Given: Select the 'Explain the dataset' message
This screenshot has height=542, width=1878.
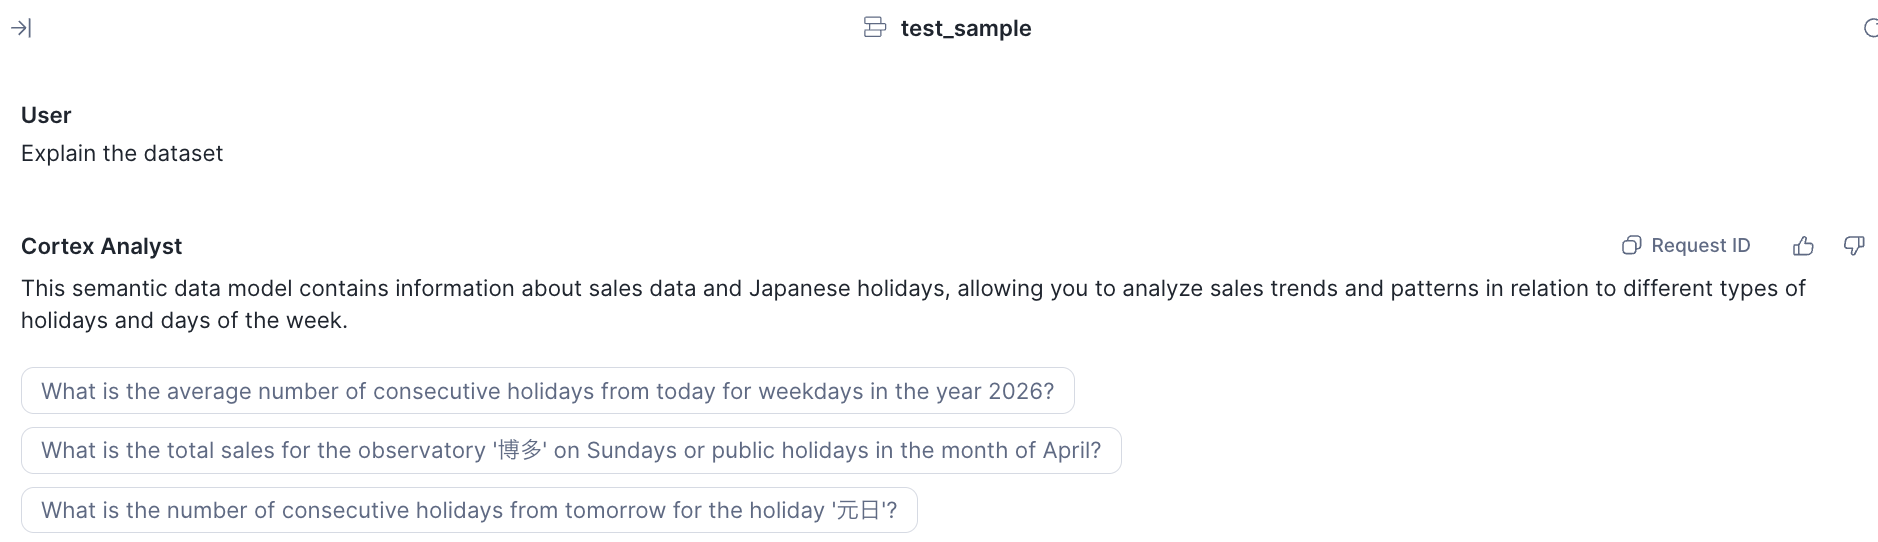Looking at the screenshot, I should tap(122, 153).
